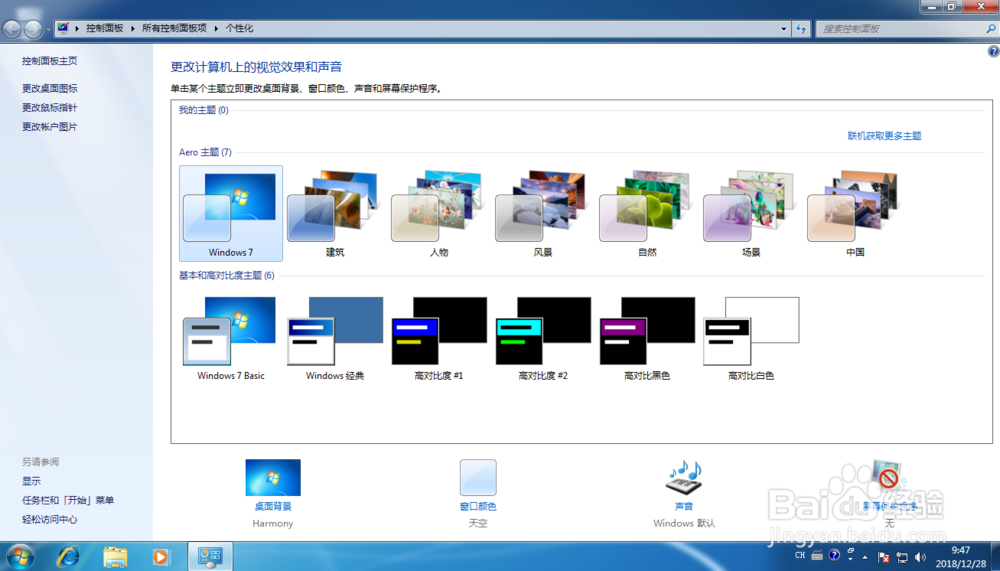Click the volume speaker tray icon
The image size is (1000, 571).
920,557
